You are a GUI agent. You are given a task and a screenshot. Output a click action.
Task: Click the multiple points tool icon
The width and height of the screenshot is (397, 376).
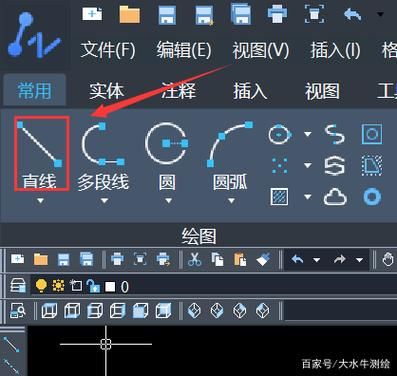[280, 165]
